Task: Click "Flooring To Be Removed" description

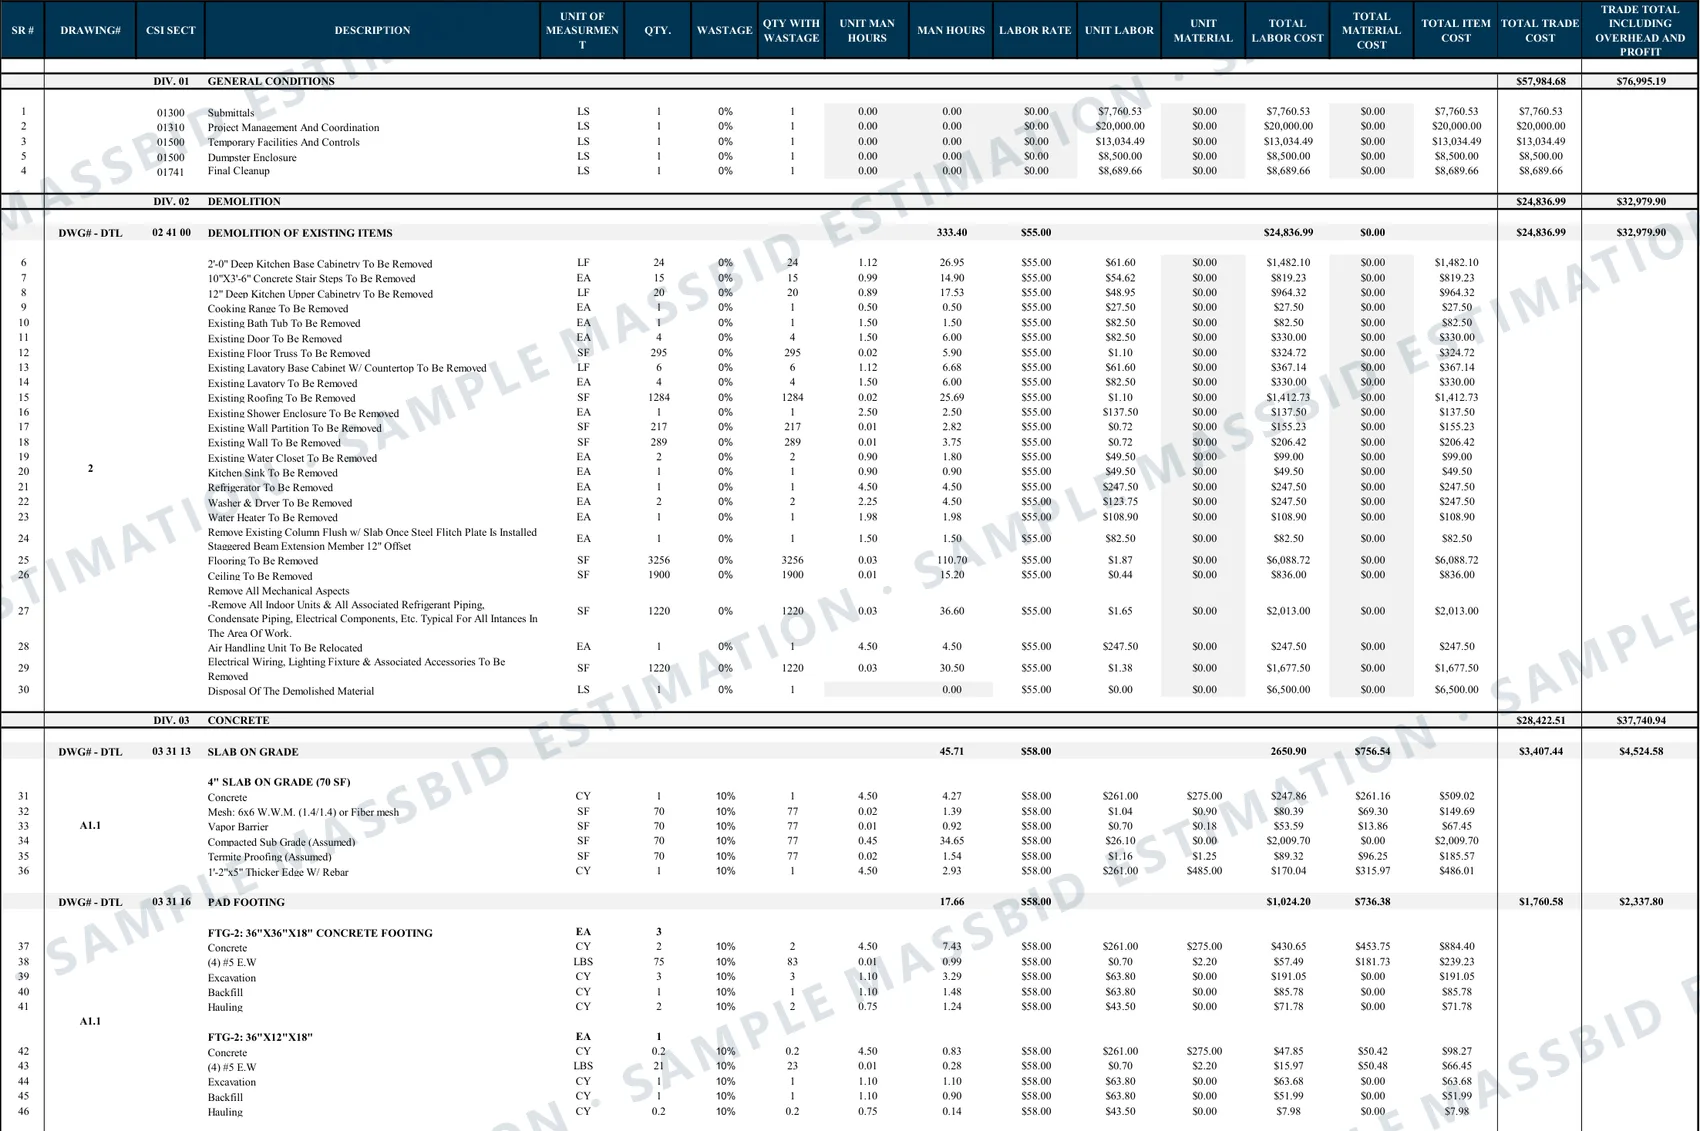Action: pyautogui.click(x=263, y=561)
